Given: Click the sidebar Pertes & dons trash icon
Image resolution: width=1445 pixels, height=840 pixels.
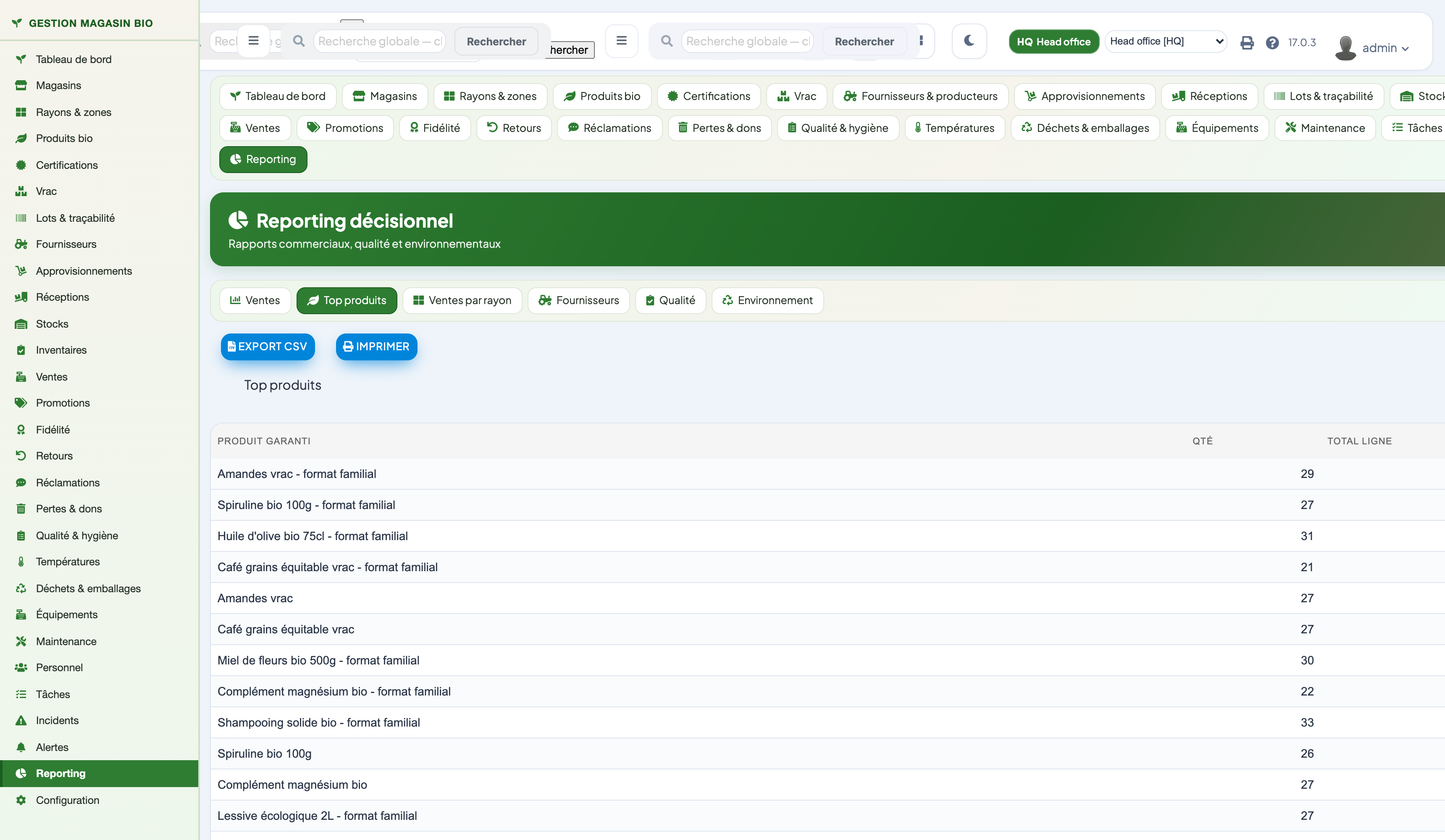Looking at the screenshot, I should click(20, 509).
